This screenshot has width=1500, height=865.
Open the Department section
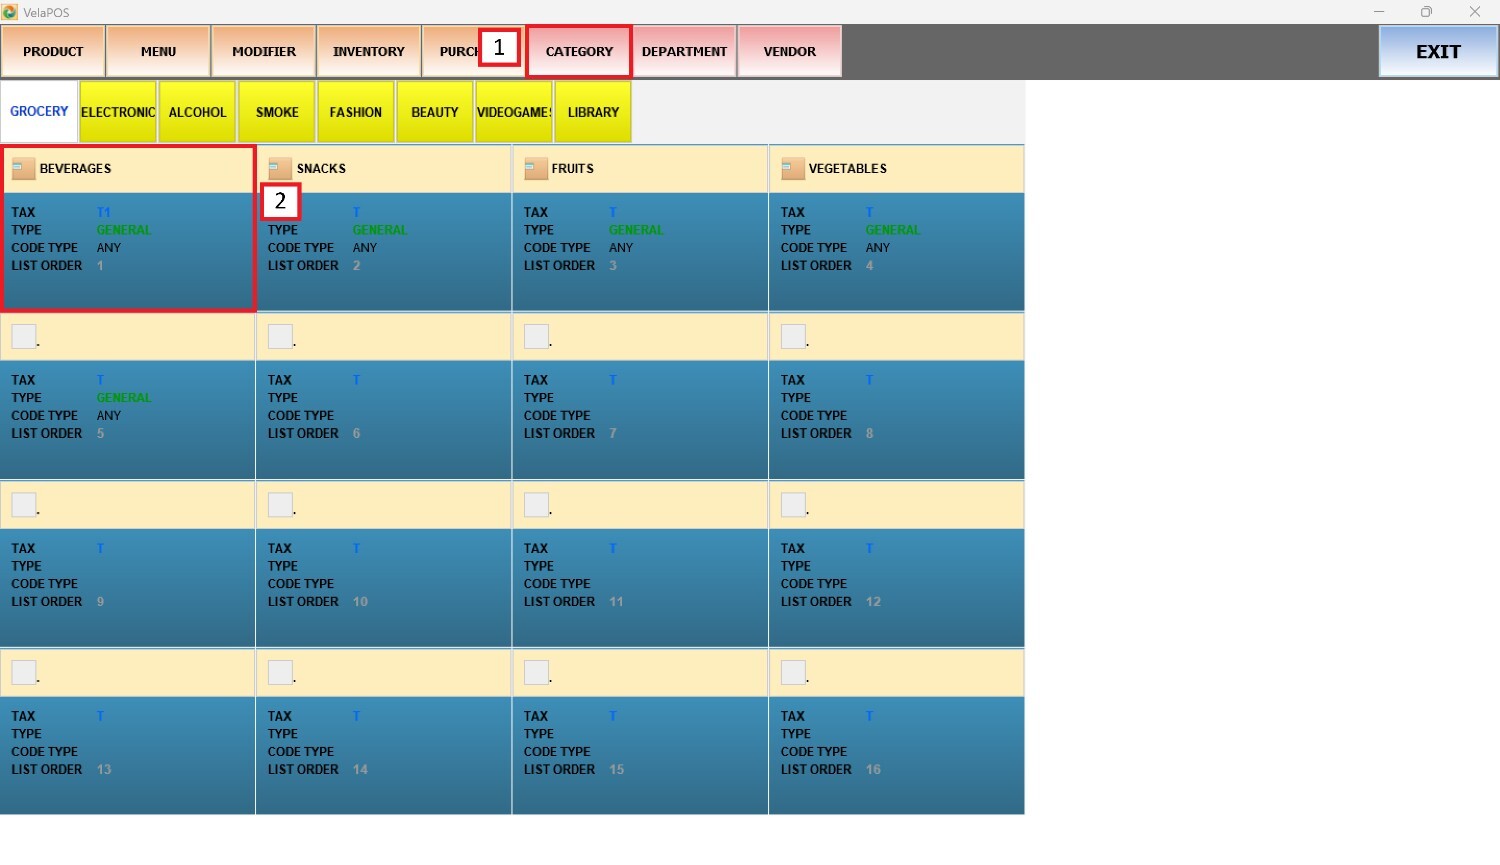click(684, 51)
